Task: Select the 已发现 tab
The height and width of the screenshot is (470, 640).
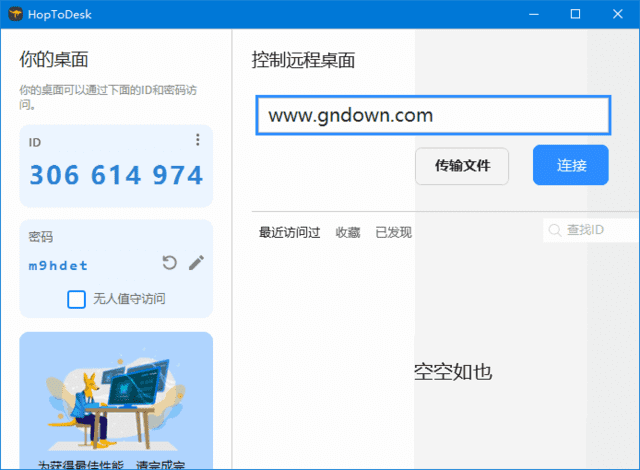Action: 393,233
